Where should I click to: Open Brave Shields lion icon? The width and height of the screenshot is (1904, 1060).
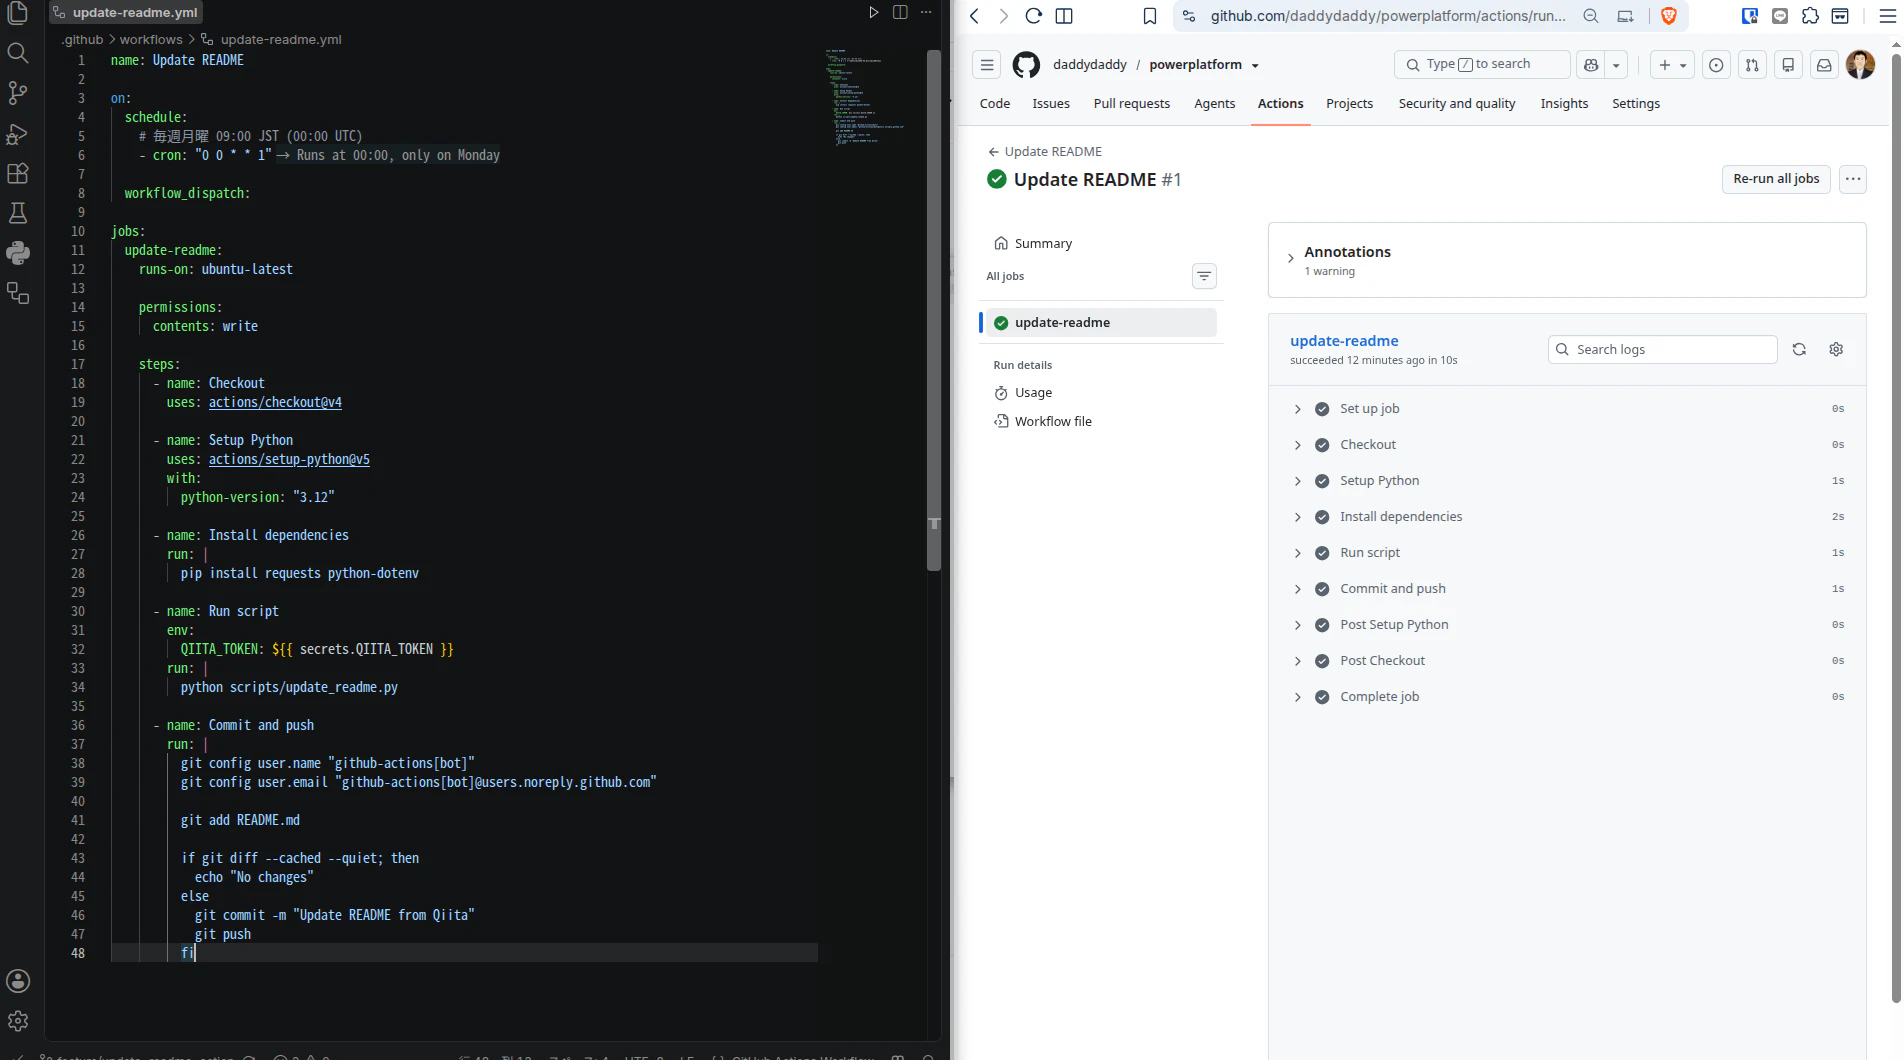(1669, 16)
